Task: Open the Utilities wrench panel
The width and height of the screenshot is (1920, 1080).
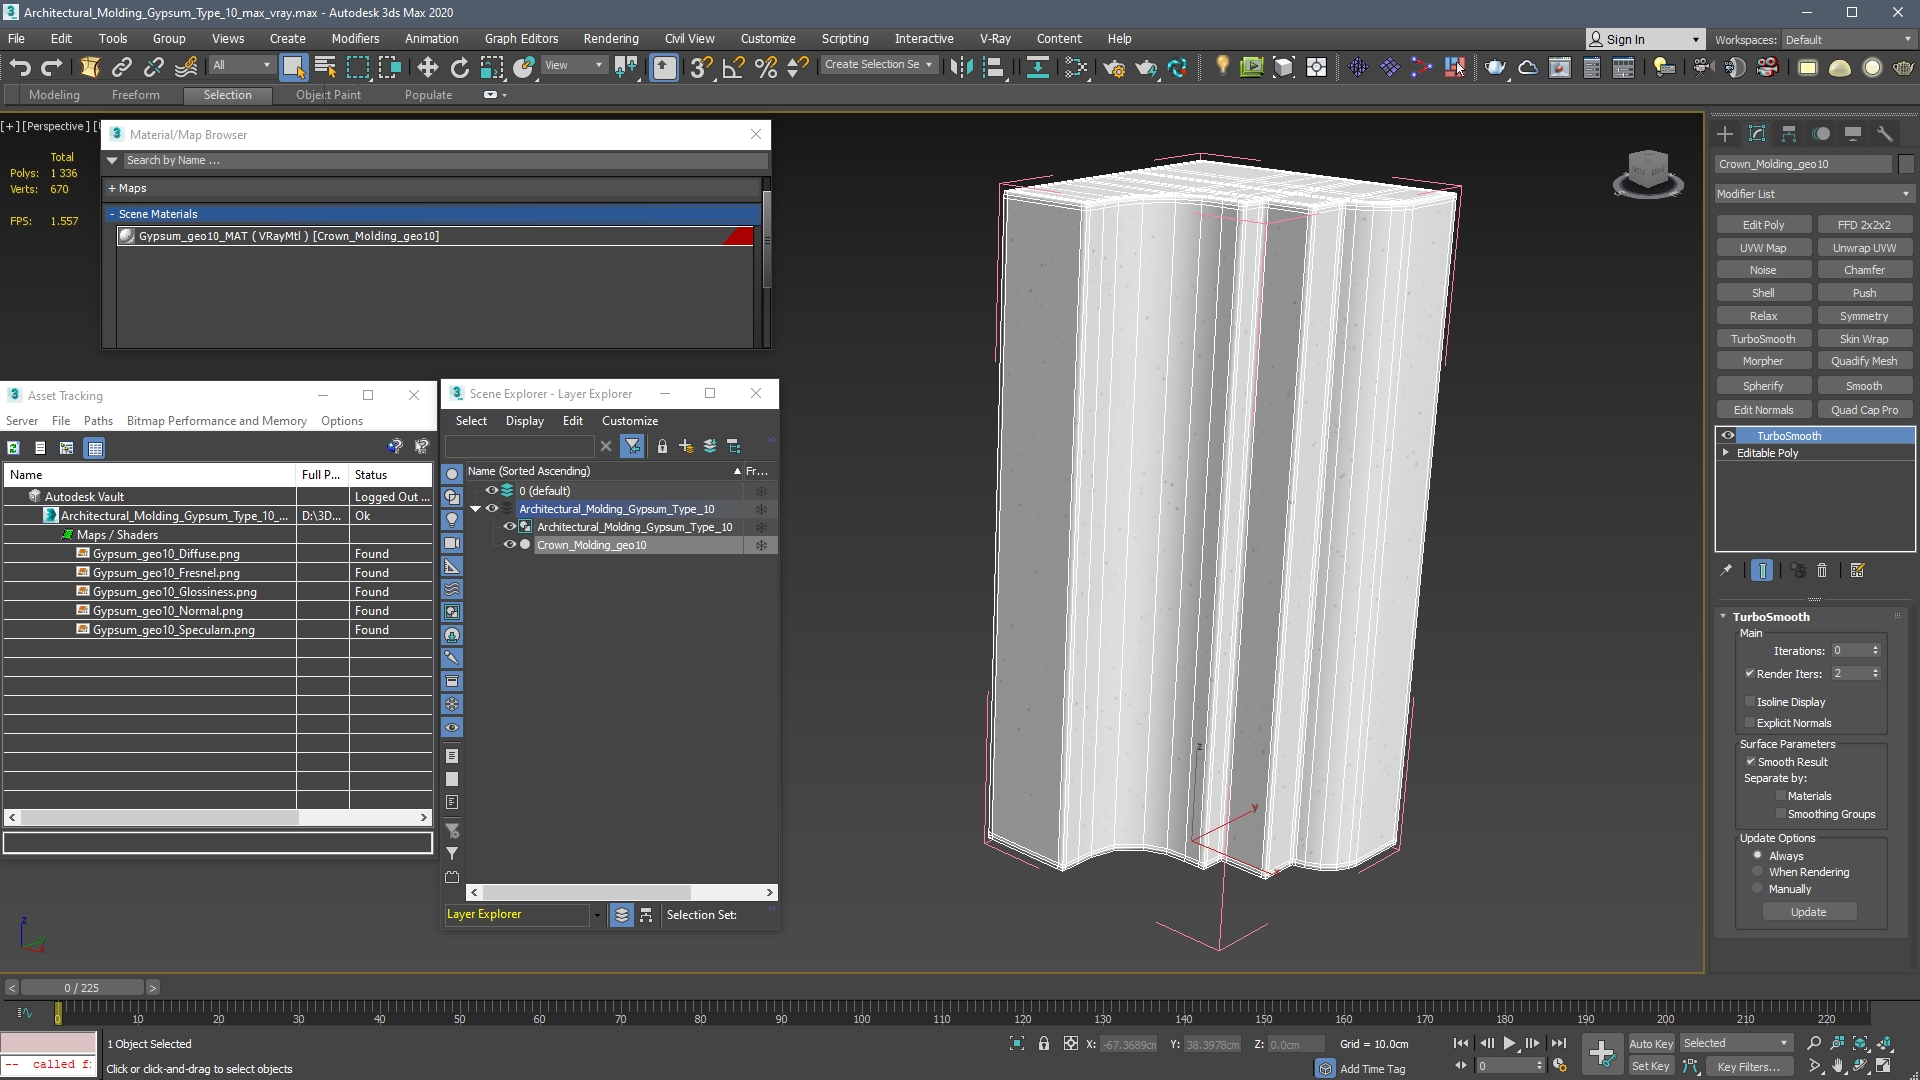Action: click(x=1885, y=134)
